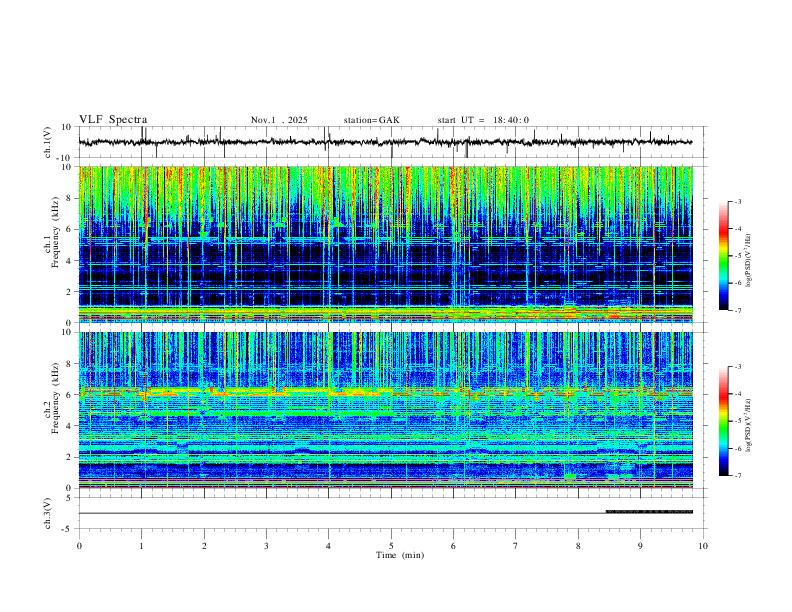Click the -7 label on ch.2 color bar
Screen dimensions: 792x612
(x=737, y=476)
